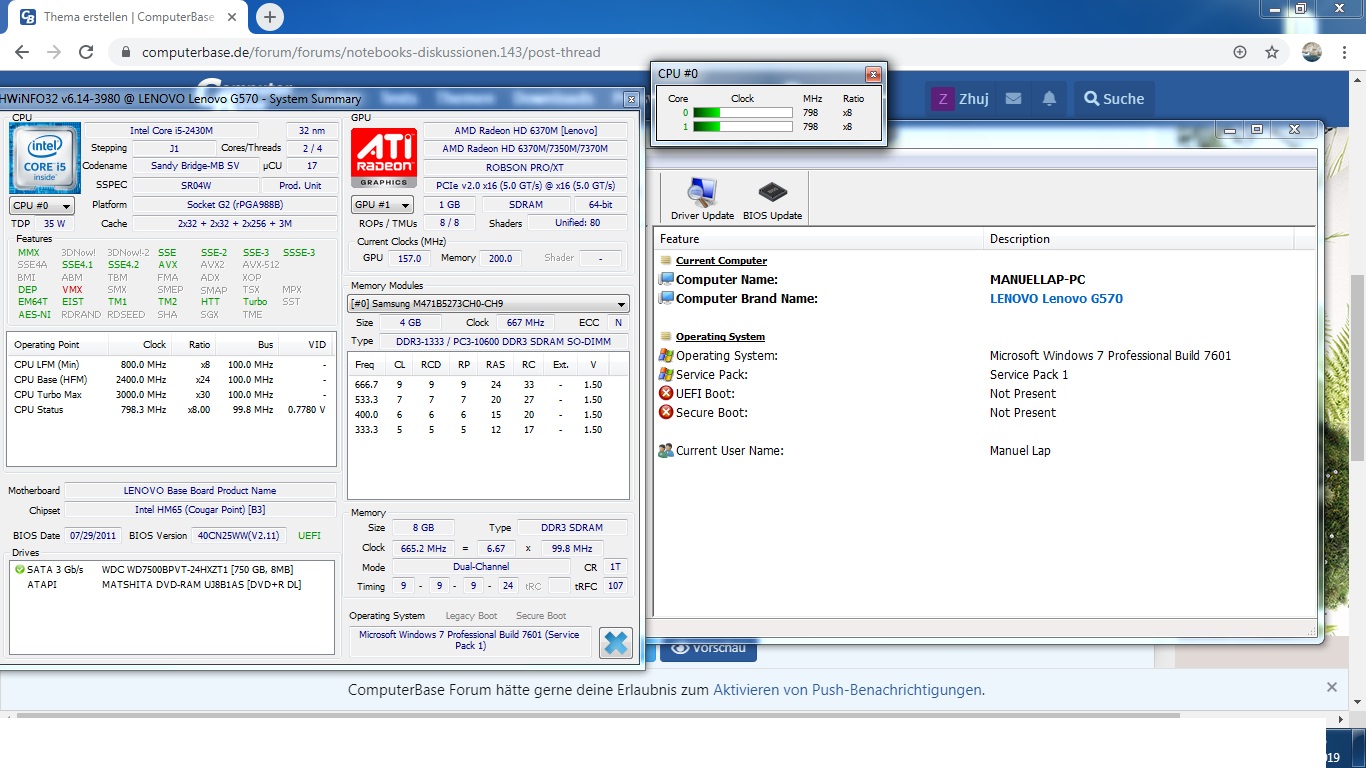Click the BIOS version 40CN25WW(V2.11) field
The image size is (1366, 768).
pos(239,535)
